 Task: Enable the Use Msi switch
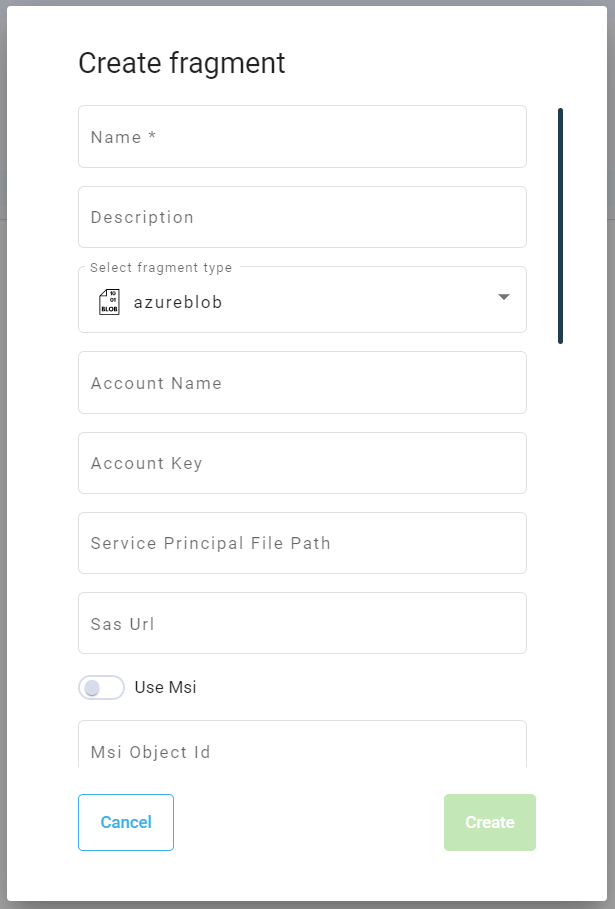(x=101, y=688)
